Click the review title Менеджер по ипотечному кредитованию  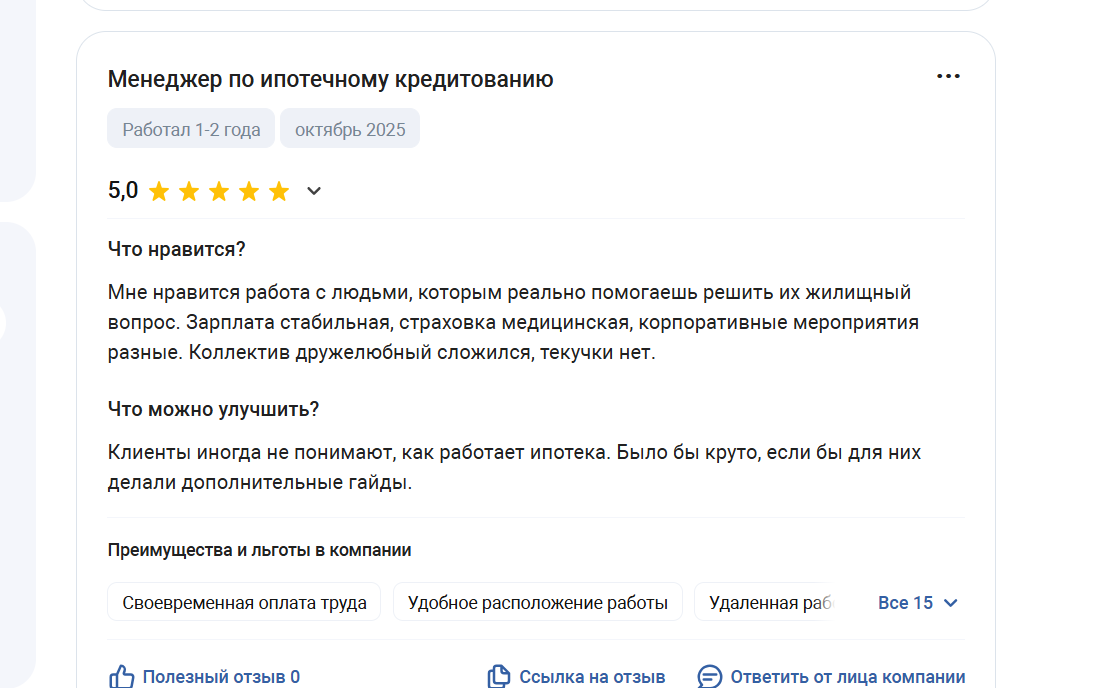[x=330, y=79]
